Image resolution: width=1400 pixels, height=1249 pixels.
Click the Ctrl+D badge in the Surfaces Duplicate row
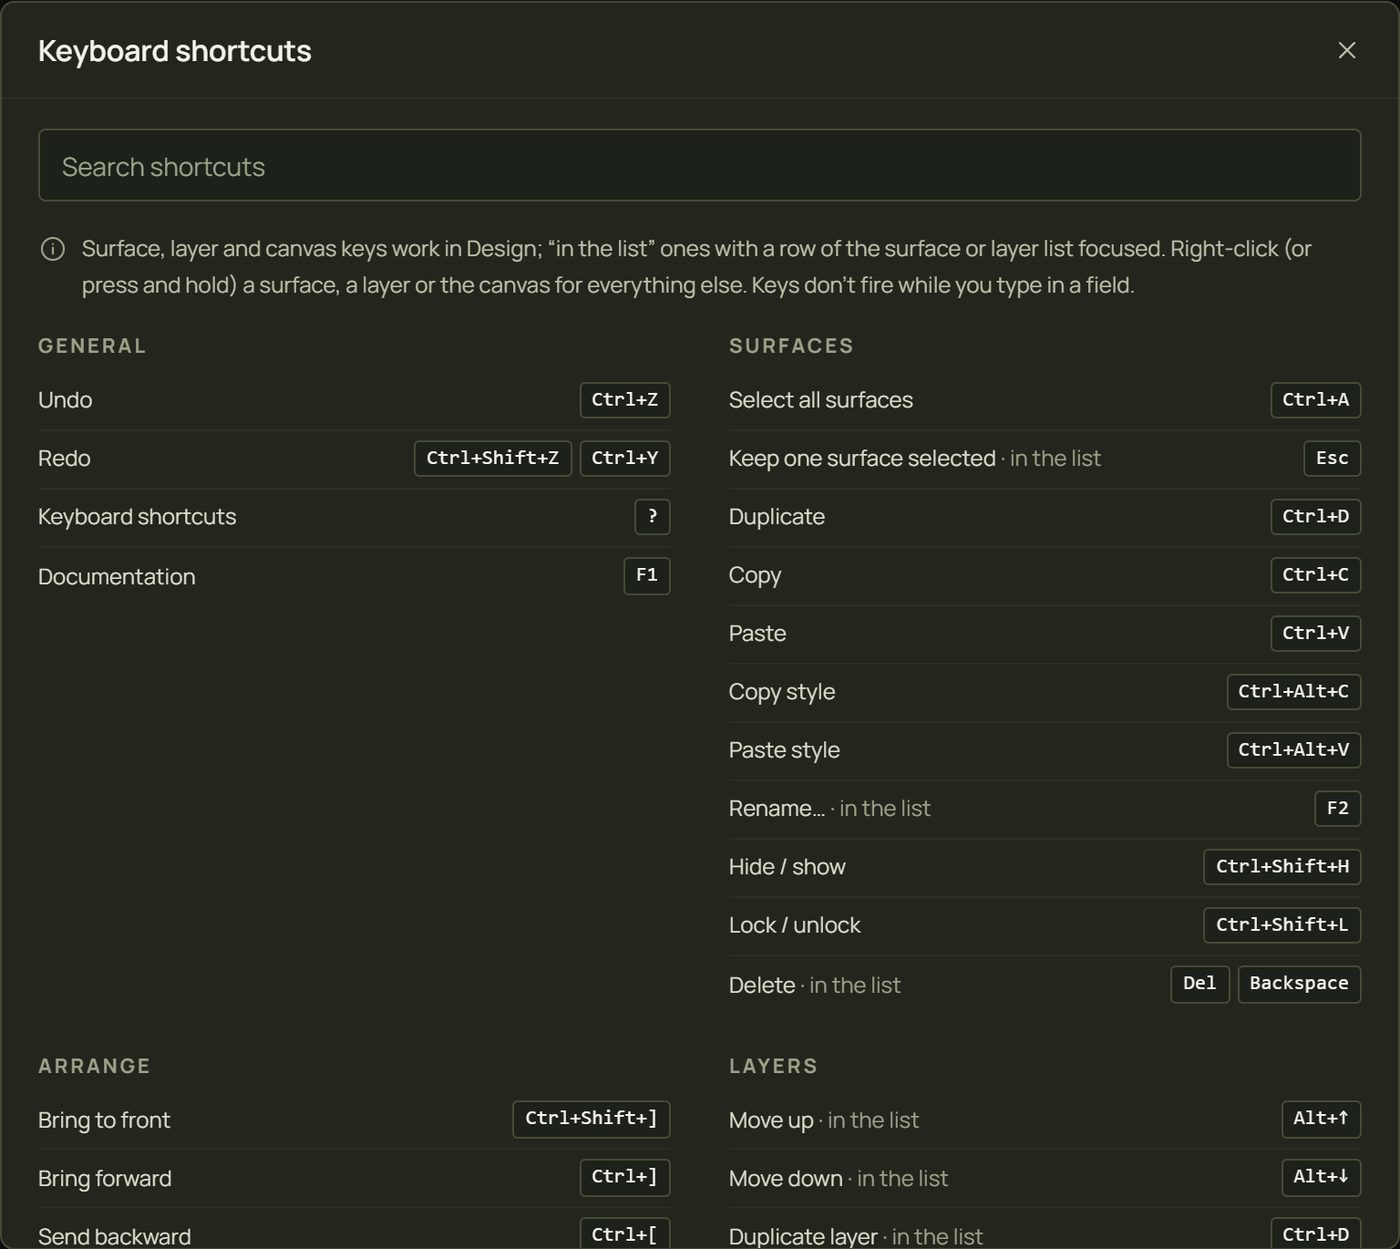pyautogui.click(x=1316, y=517)
